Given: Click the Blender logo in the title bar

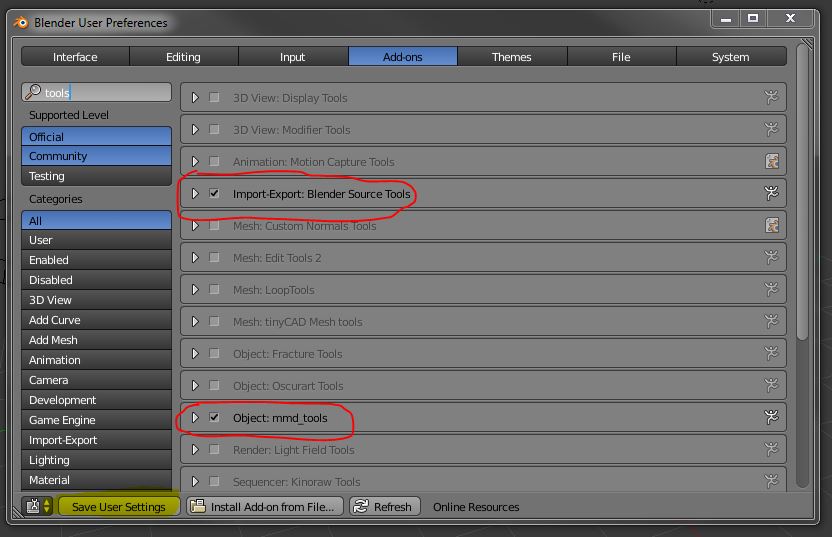Looking at the screenshot, I should [x=21, y=23].
